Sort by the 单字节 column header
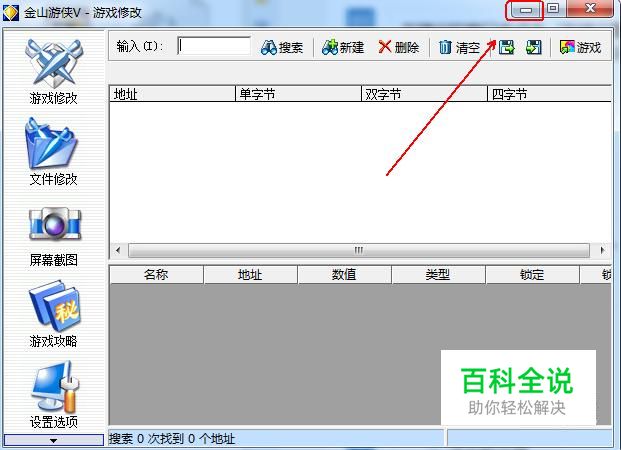 point(298,94)
